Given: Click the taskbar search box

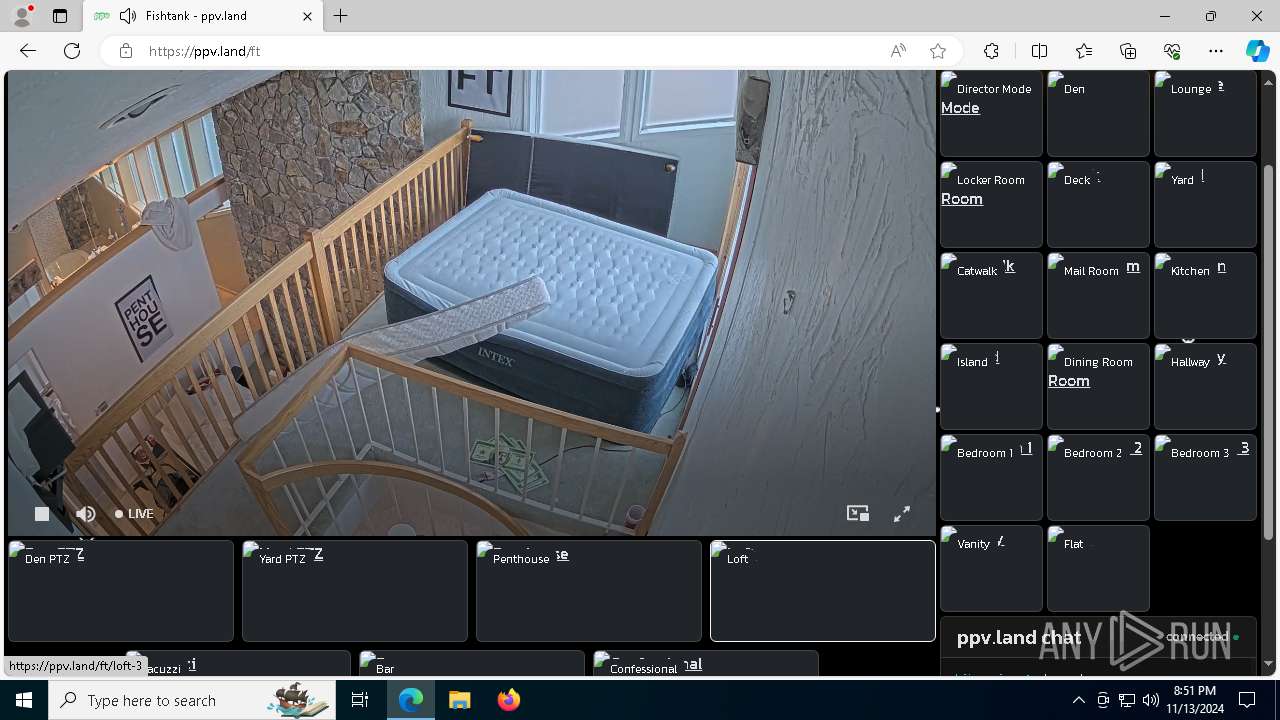Looking at the screenshot, I should click(x=192, y=700).
